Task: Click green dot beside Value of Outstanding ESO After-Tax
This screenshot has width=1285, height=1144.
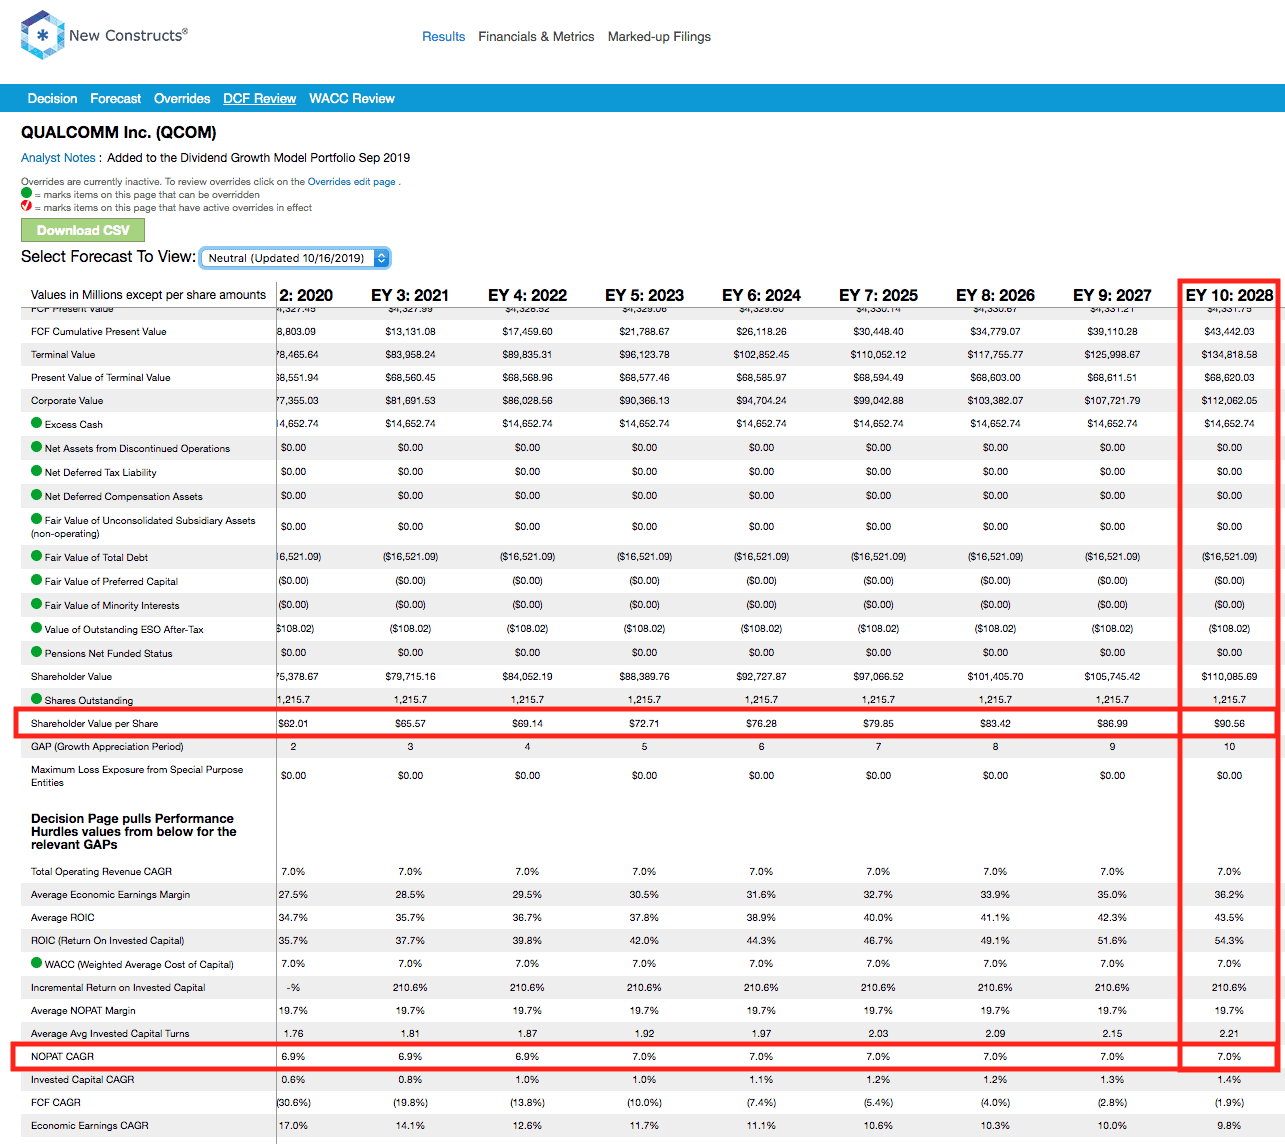Action: tap(37, 628)
